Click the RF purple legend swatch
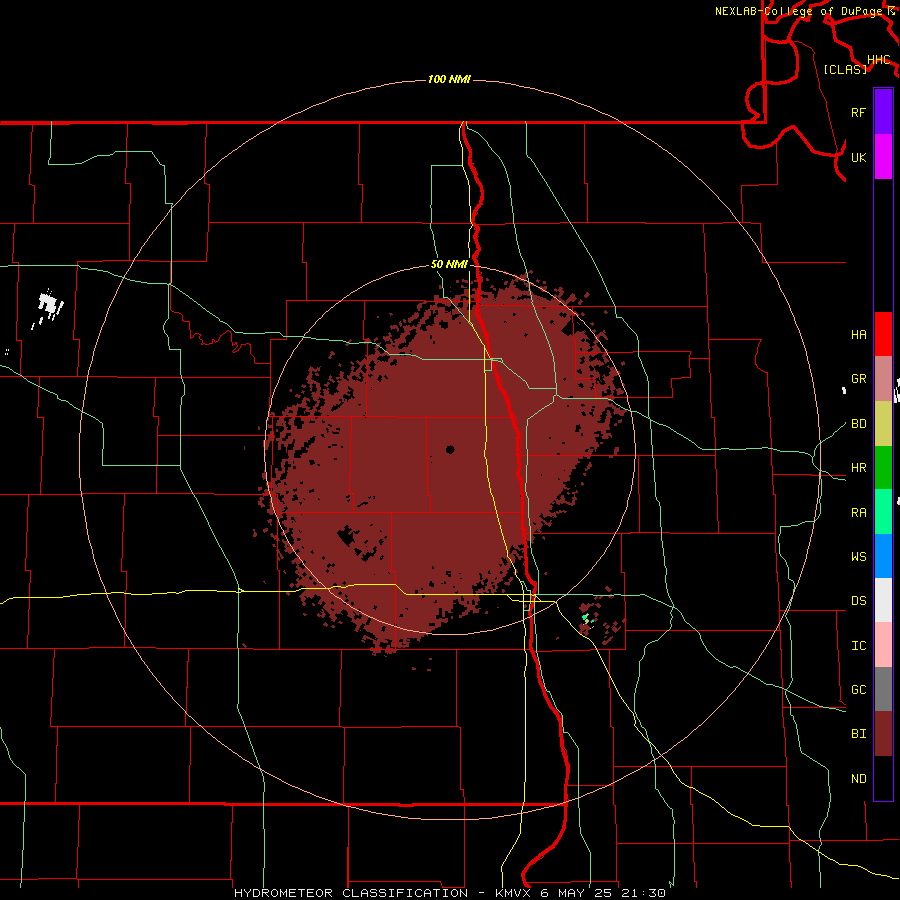The width and height of the screenshot is (900, 900). pos(883,112)
